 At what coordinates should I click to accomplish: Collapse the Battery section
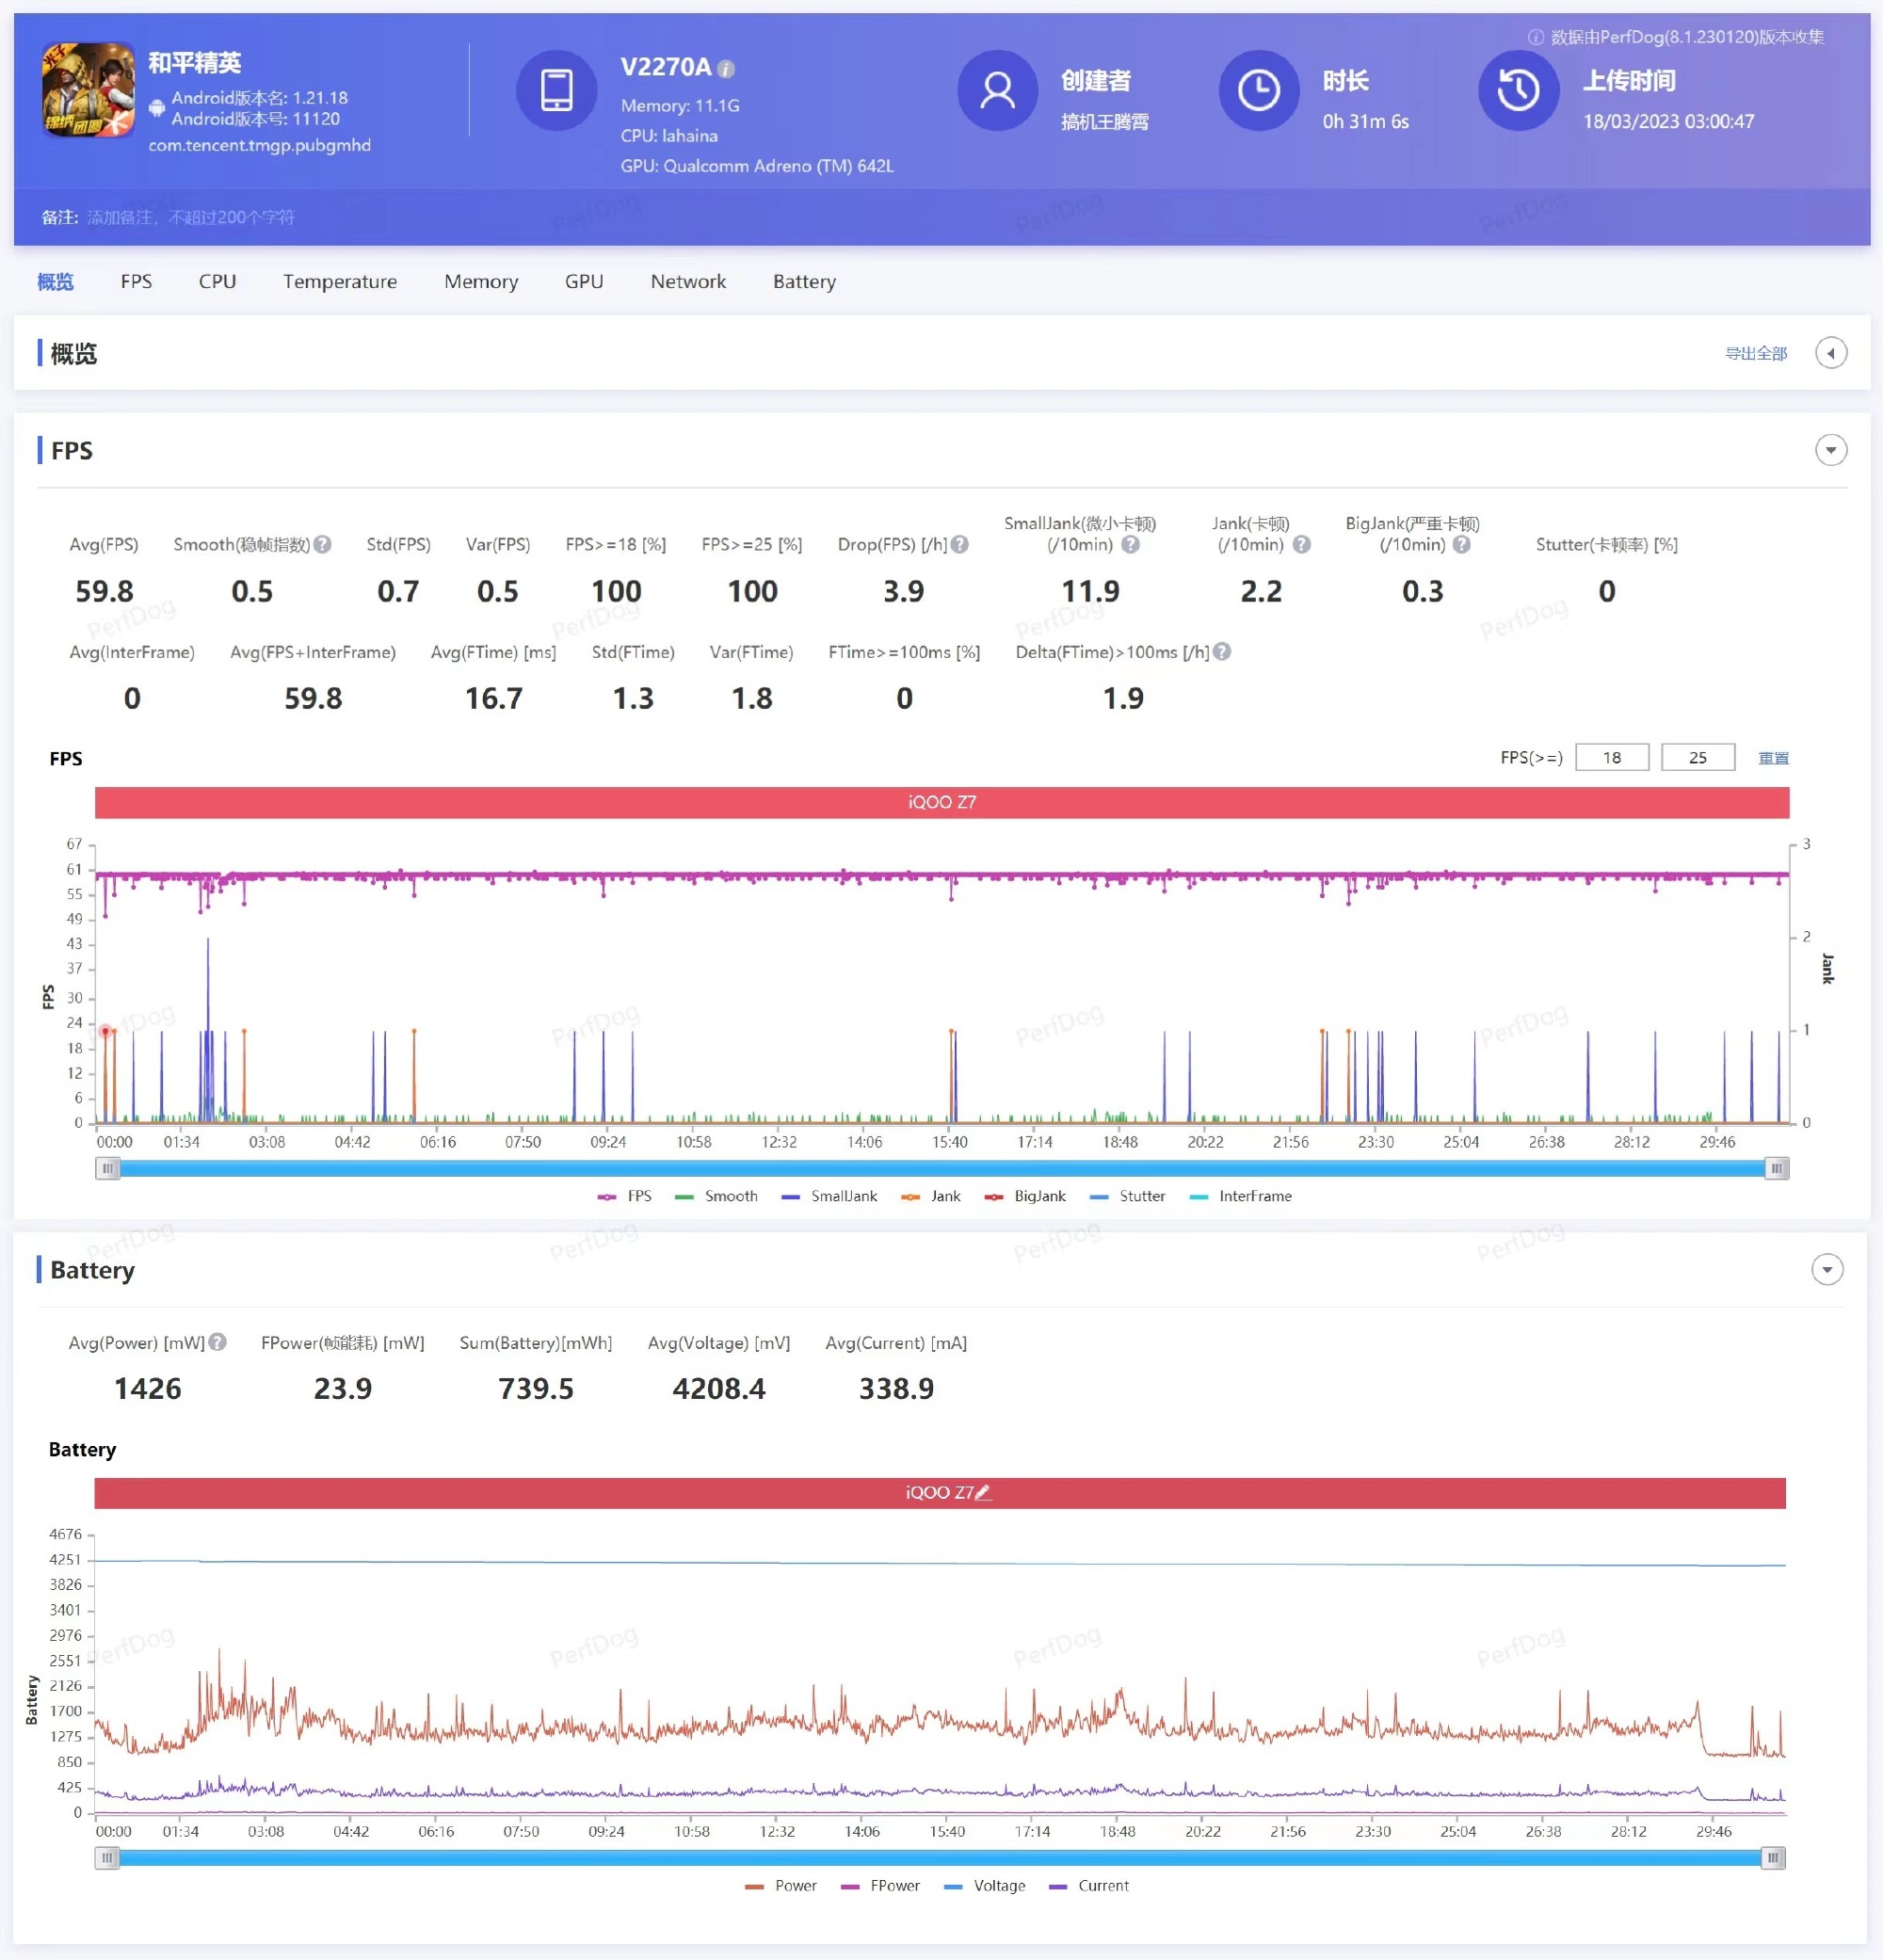click(1827, 1270)
